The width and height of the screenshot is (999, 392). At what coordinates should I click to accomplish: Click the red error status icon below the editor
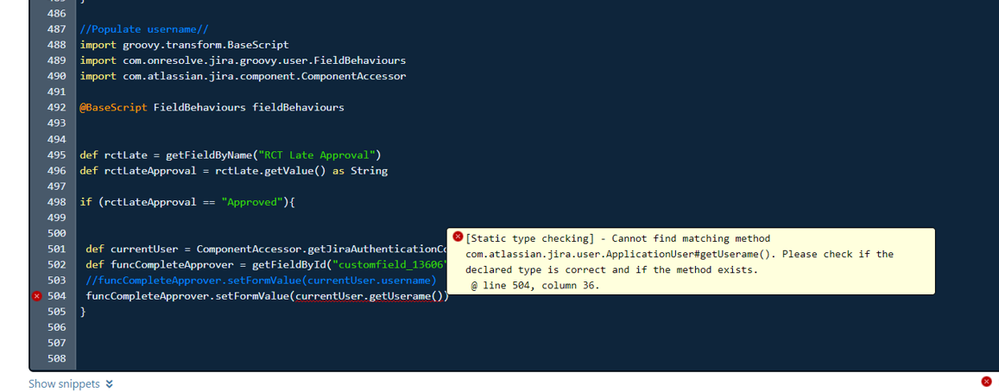[986, 381]
